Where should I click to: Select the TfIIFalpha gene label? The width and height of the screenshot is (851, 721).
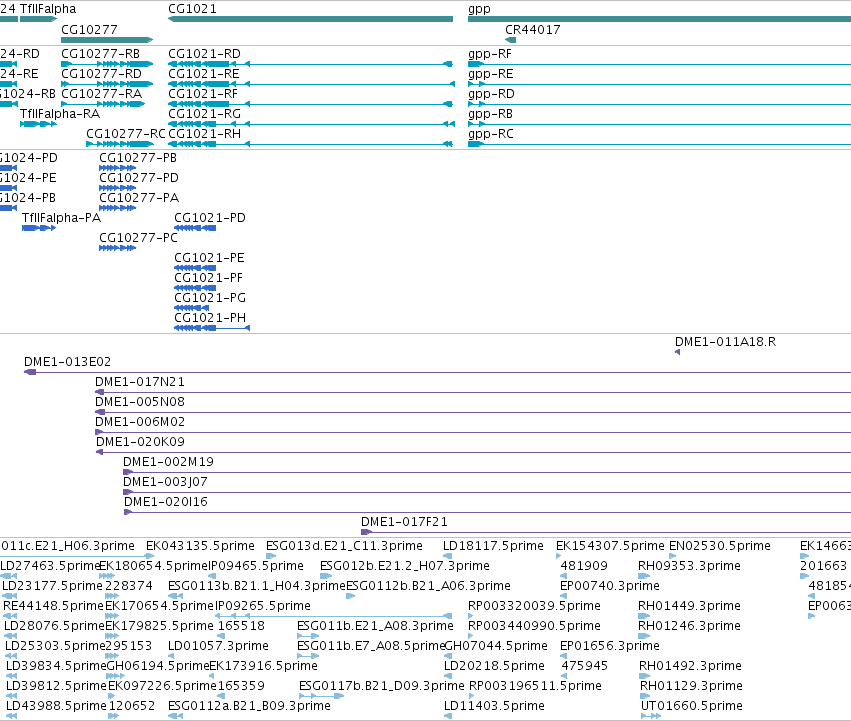point(48,9)
